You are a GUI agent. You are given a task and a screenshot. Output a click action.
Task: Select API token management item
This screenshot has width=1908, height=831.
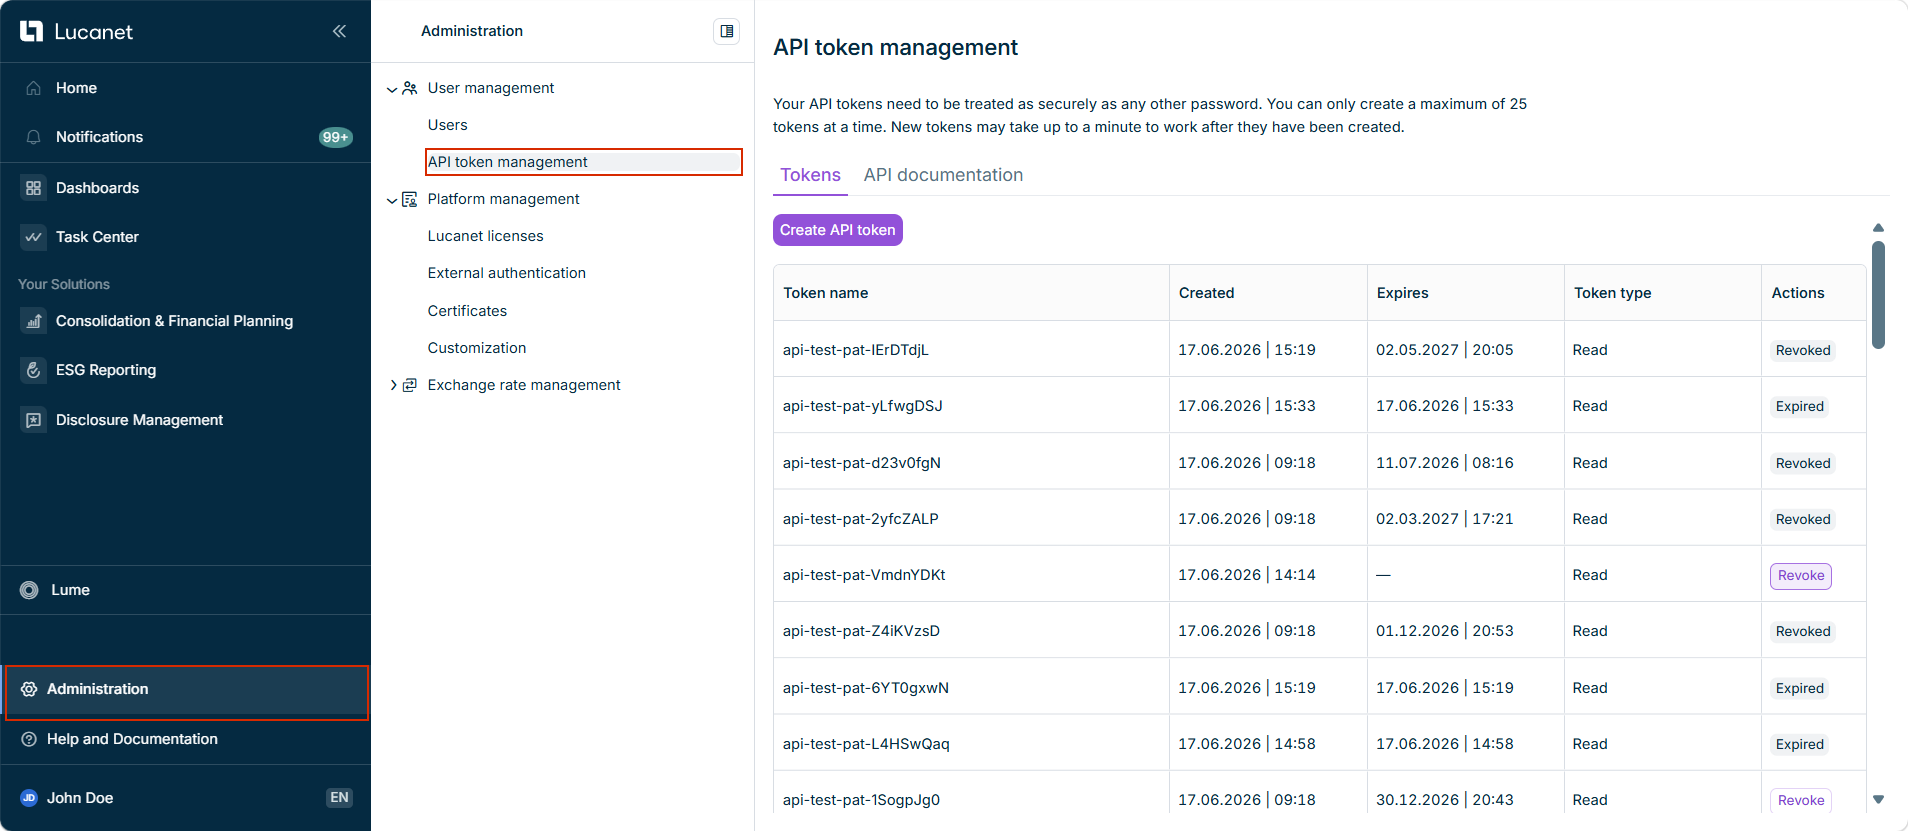584,162
